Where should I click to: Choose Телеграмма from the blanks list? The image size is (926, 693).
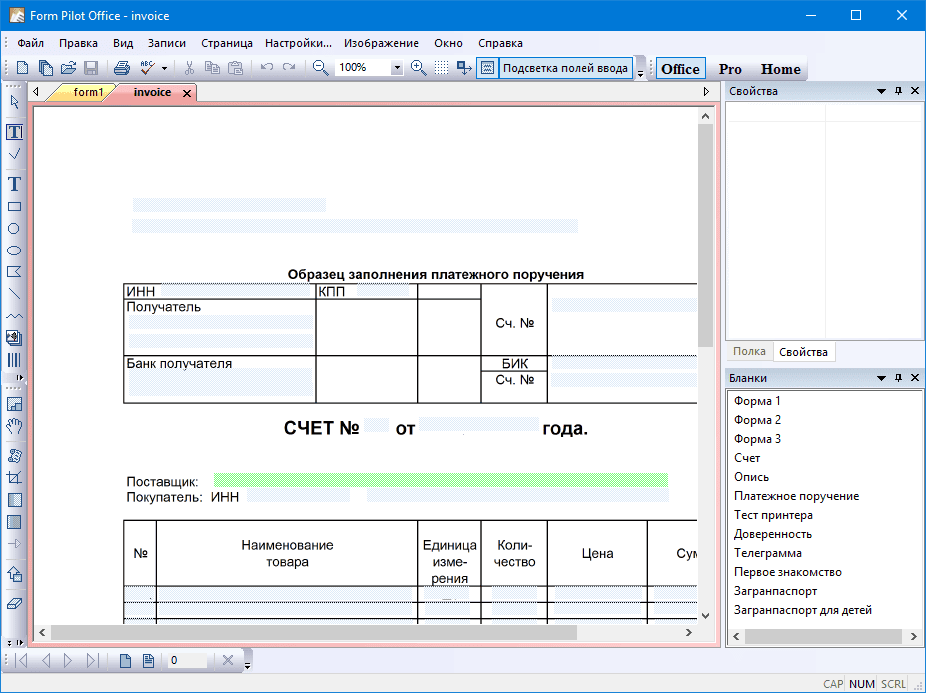tap(767, 553)
